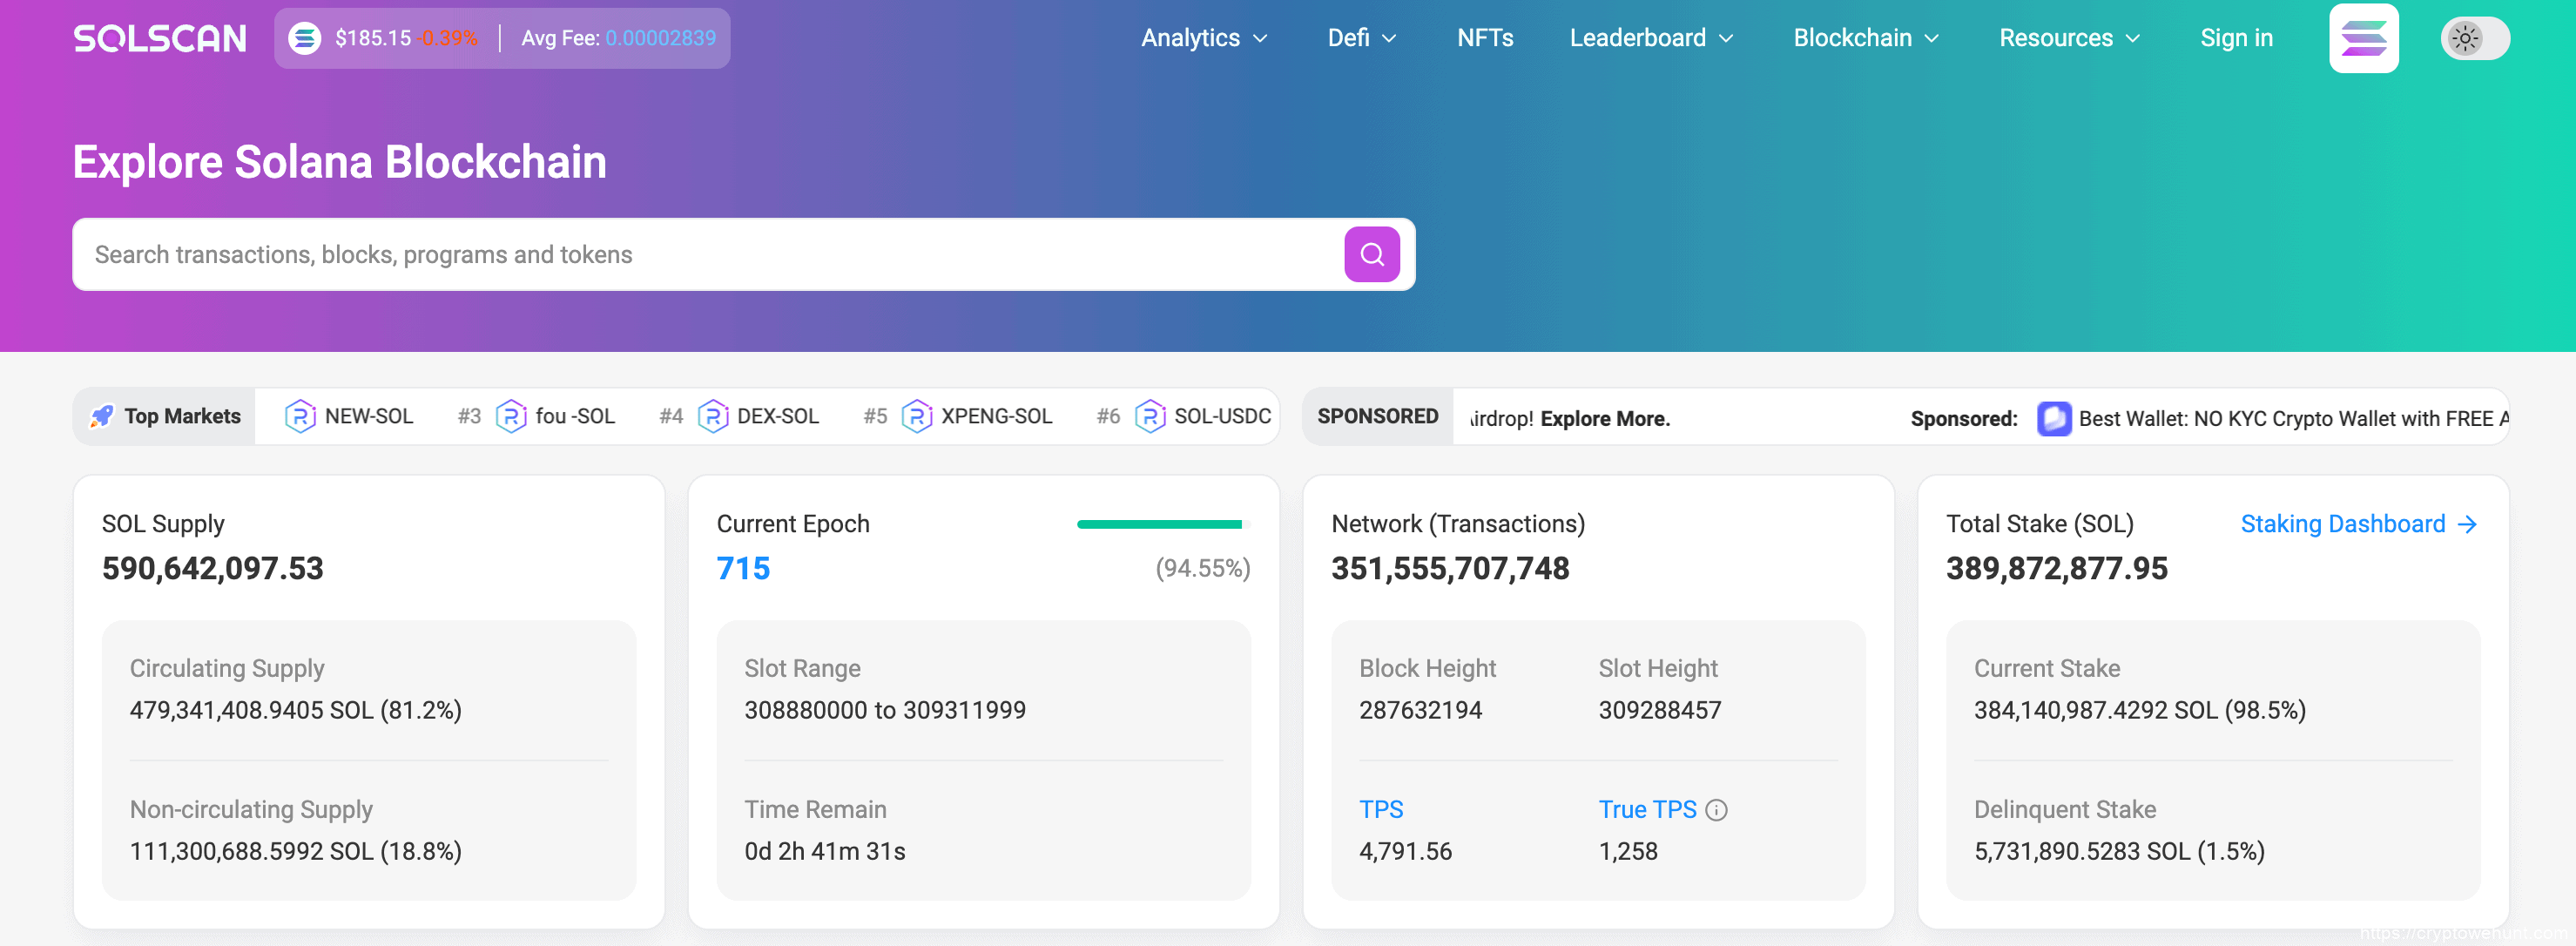The width and height of the screenshot is (2576, 946).
Task: Open the Resources menu
Action: pos(2069,38)
